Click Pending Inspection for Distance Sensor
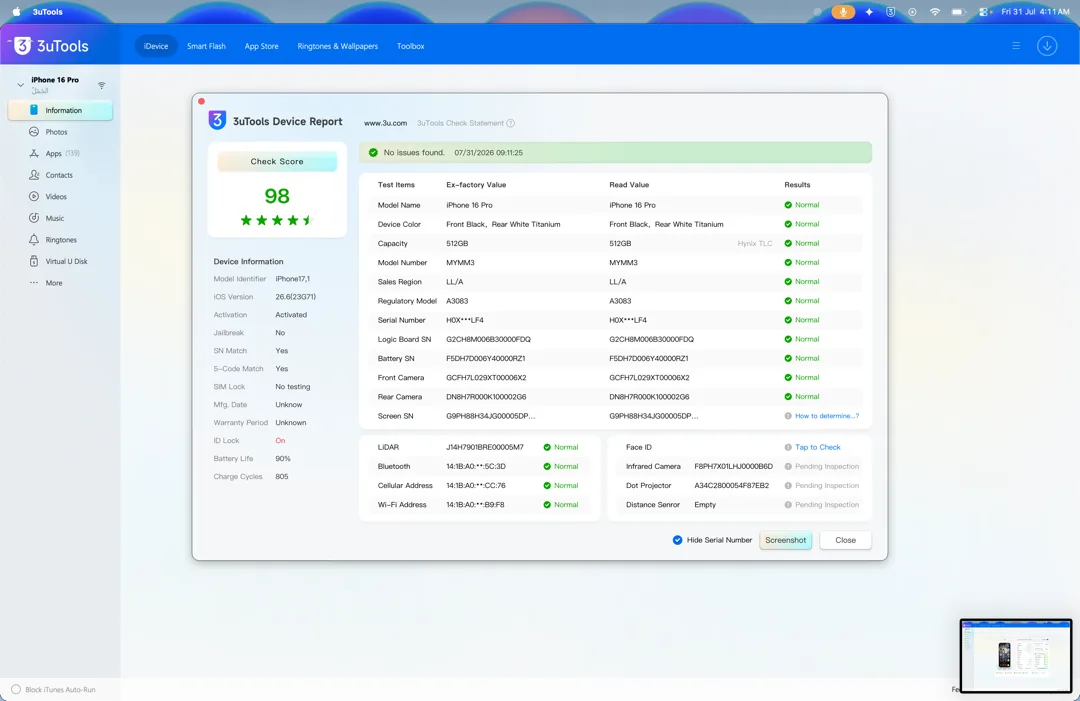 [827, 505]
